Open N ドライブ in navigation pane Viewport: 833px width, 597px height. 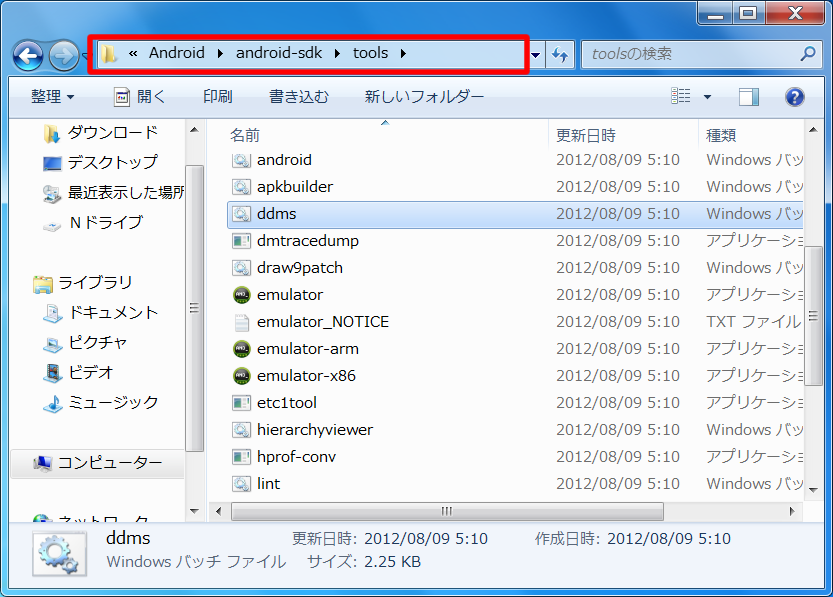coord(93,223)
